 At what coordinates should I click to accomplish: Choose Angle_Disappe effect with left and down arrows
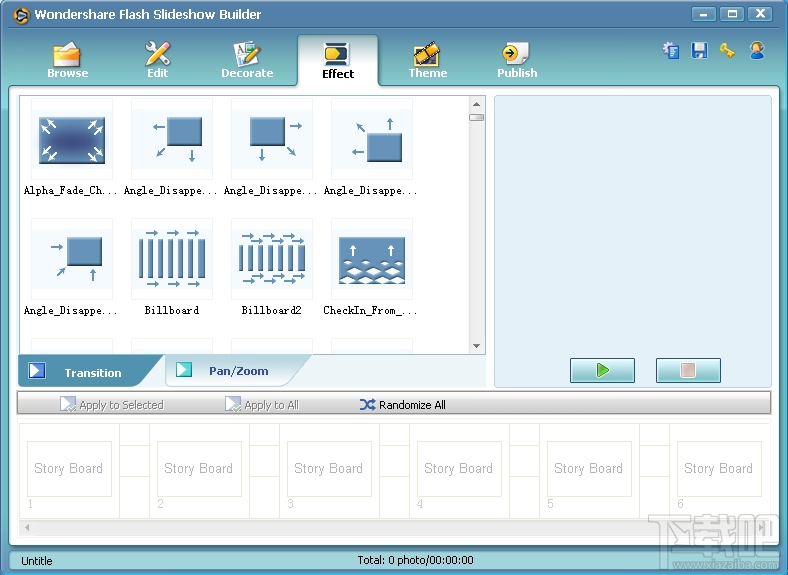171,147
